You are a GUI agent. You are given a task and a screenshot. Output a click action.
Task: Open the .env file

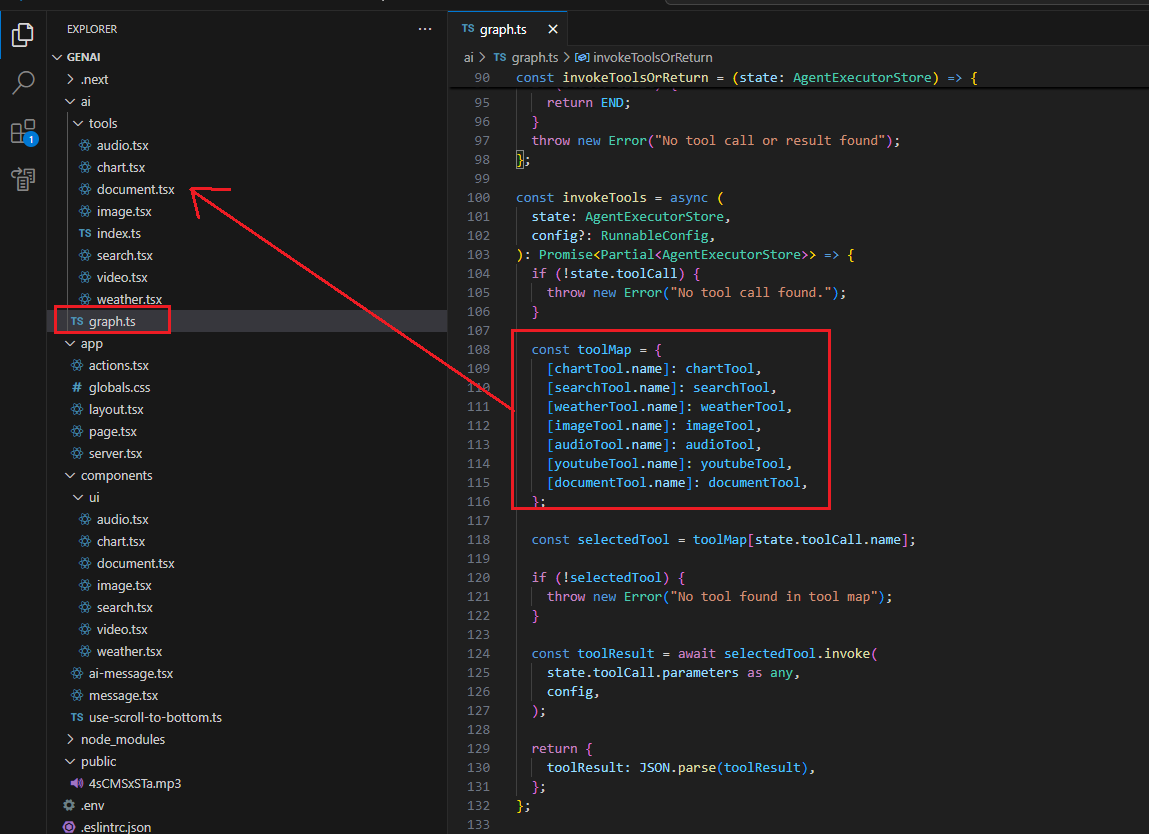click(92, 805)
